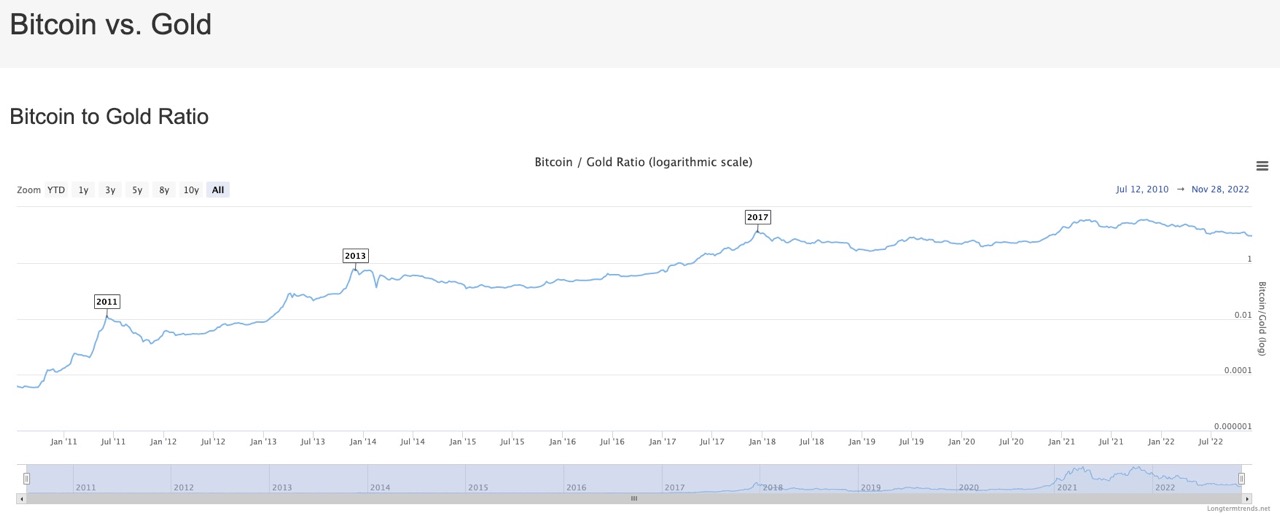1280x516 pixels.
Task: Click the Jan '18 x-axis label
Action: [x=761, y=441]
